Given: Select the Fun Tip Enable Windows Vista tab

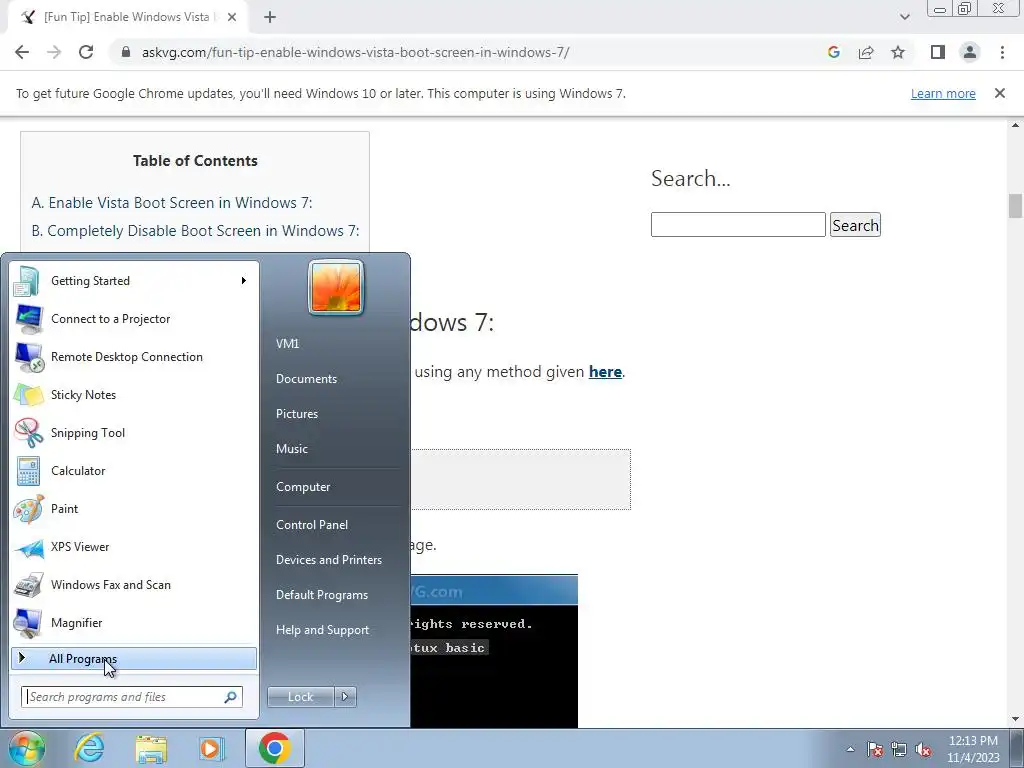Looking at the screenshot, I should click(127, 17).
